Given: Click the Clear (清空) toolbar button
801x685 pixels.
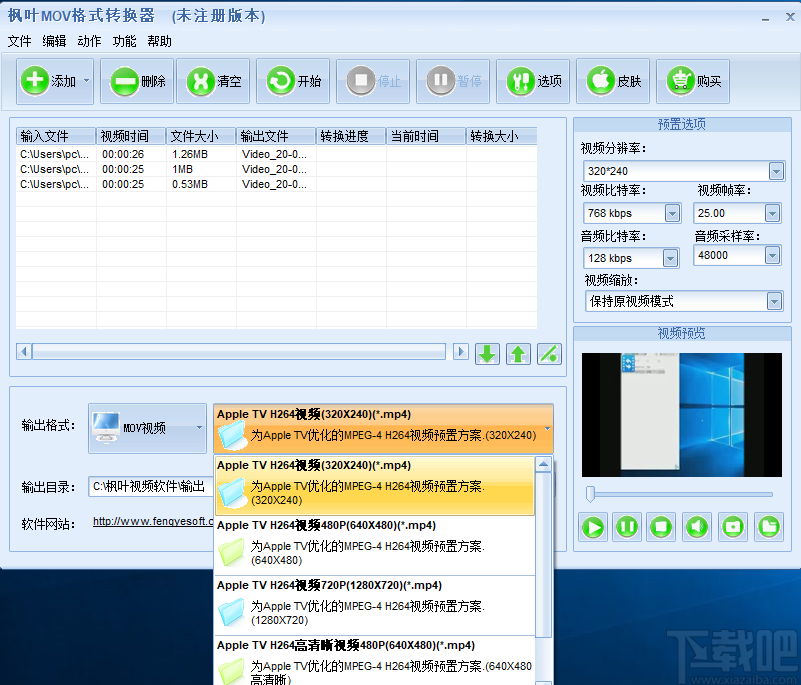Looking at the screenshot, I should pyautogui.click(x=213, y=81).
